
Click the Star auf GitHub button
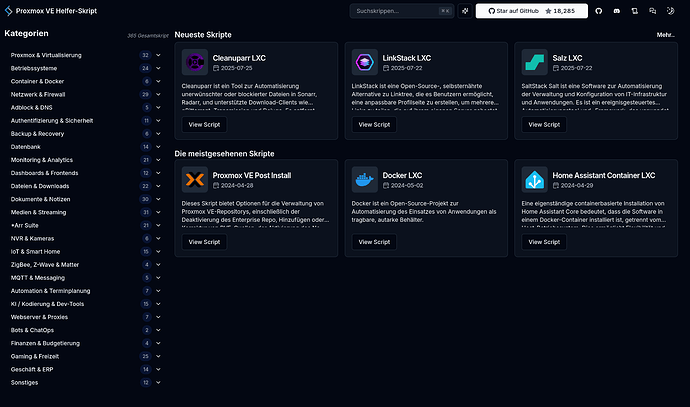(x=532, y=11)
